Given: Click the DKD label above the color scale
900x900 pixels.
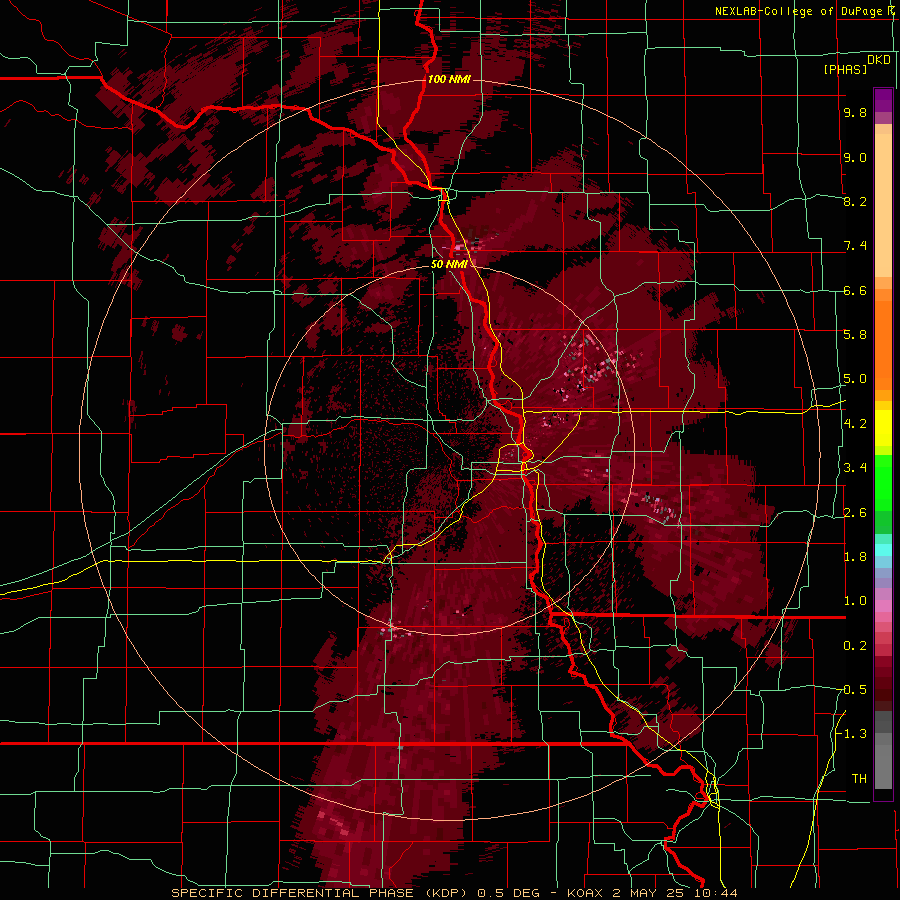Looking at the screenshot, I should (878, 59).
